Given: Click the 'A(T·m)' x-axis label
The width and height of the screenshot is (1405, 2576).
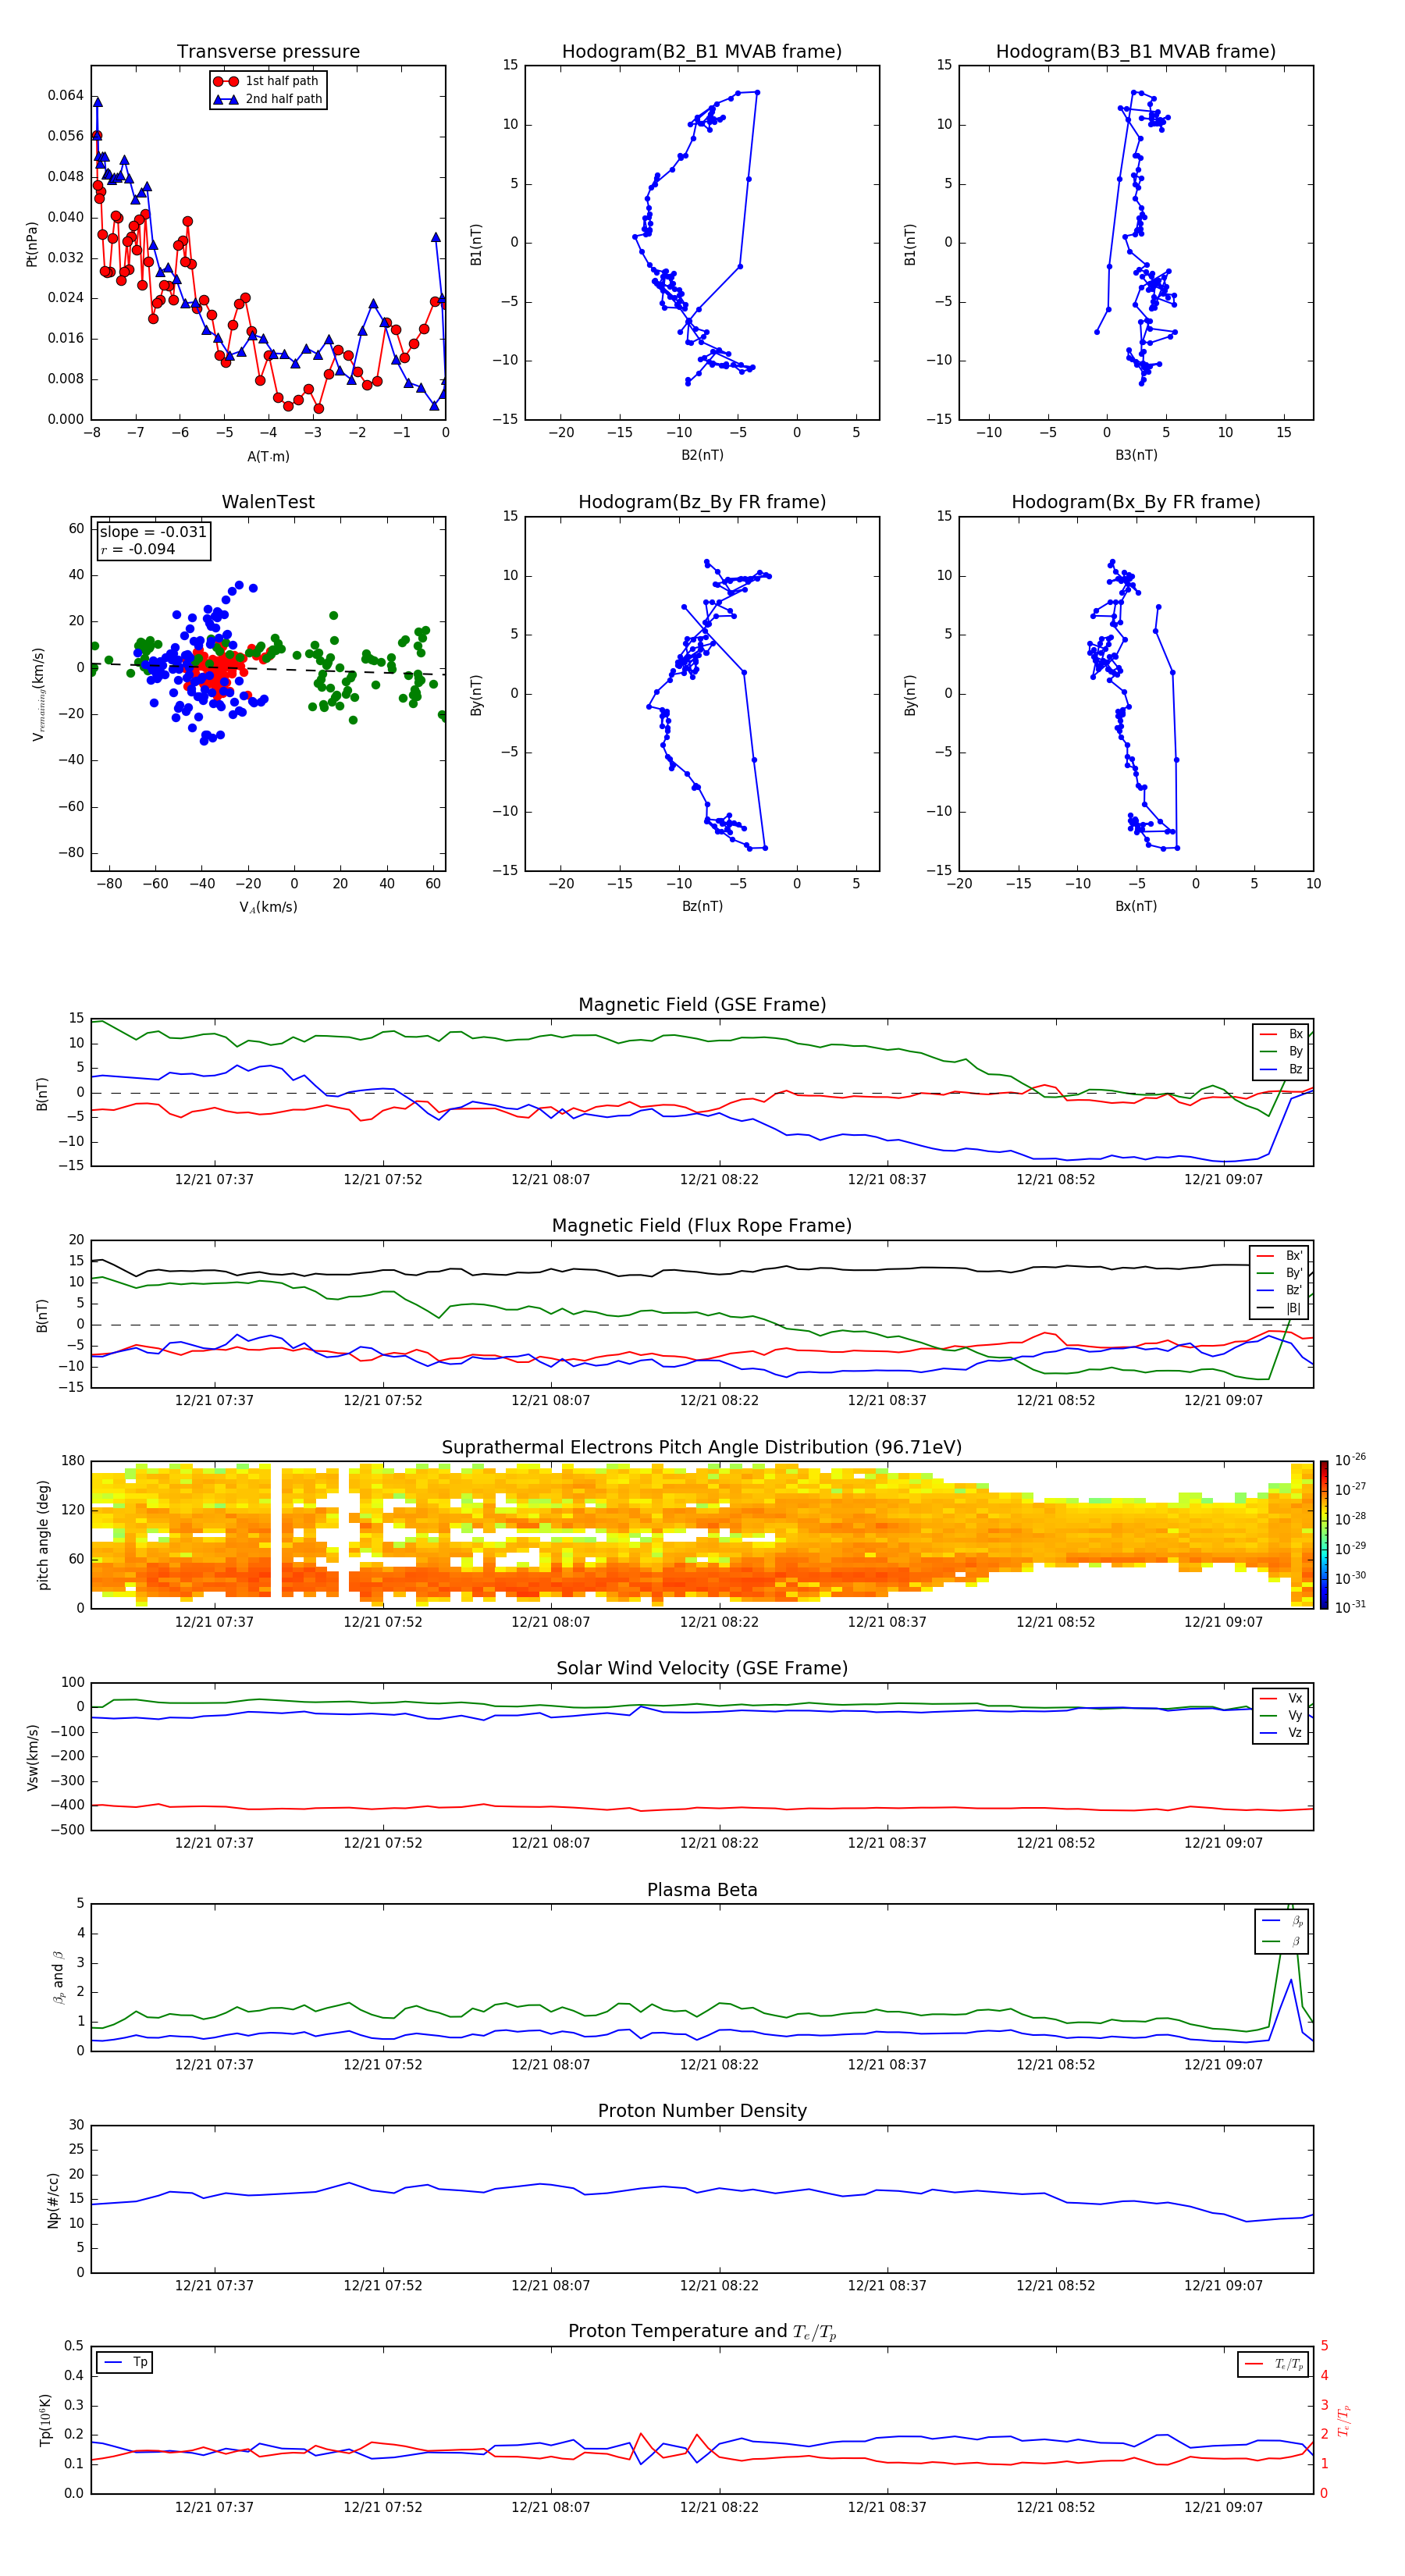Looking at the screenshot, I should coord(268,457).
